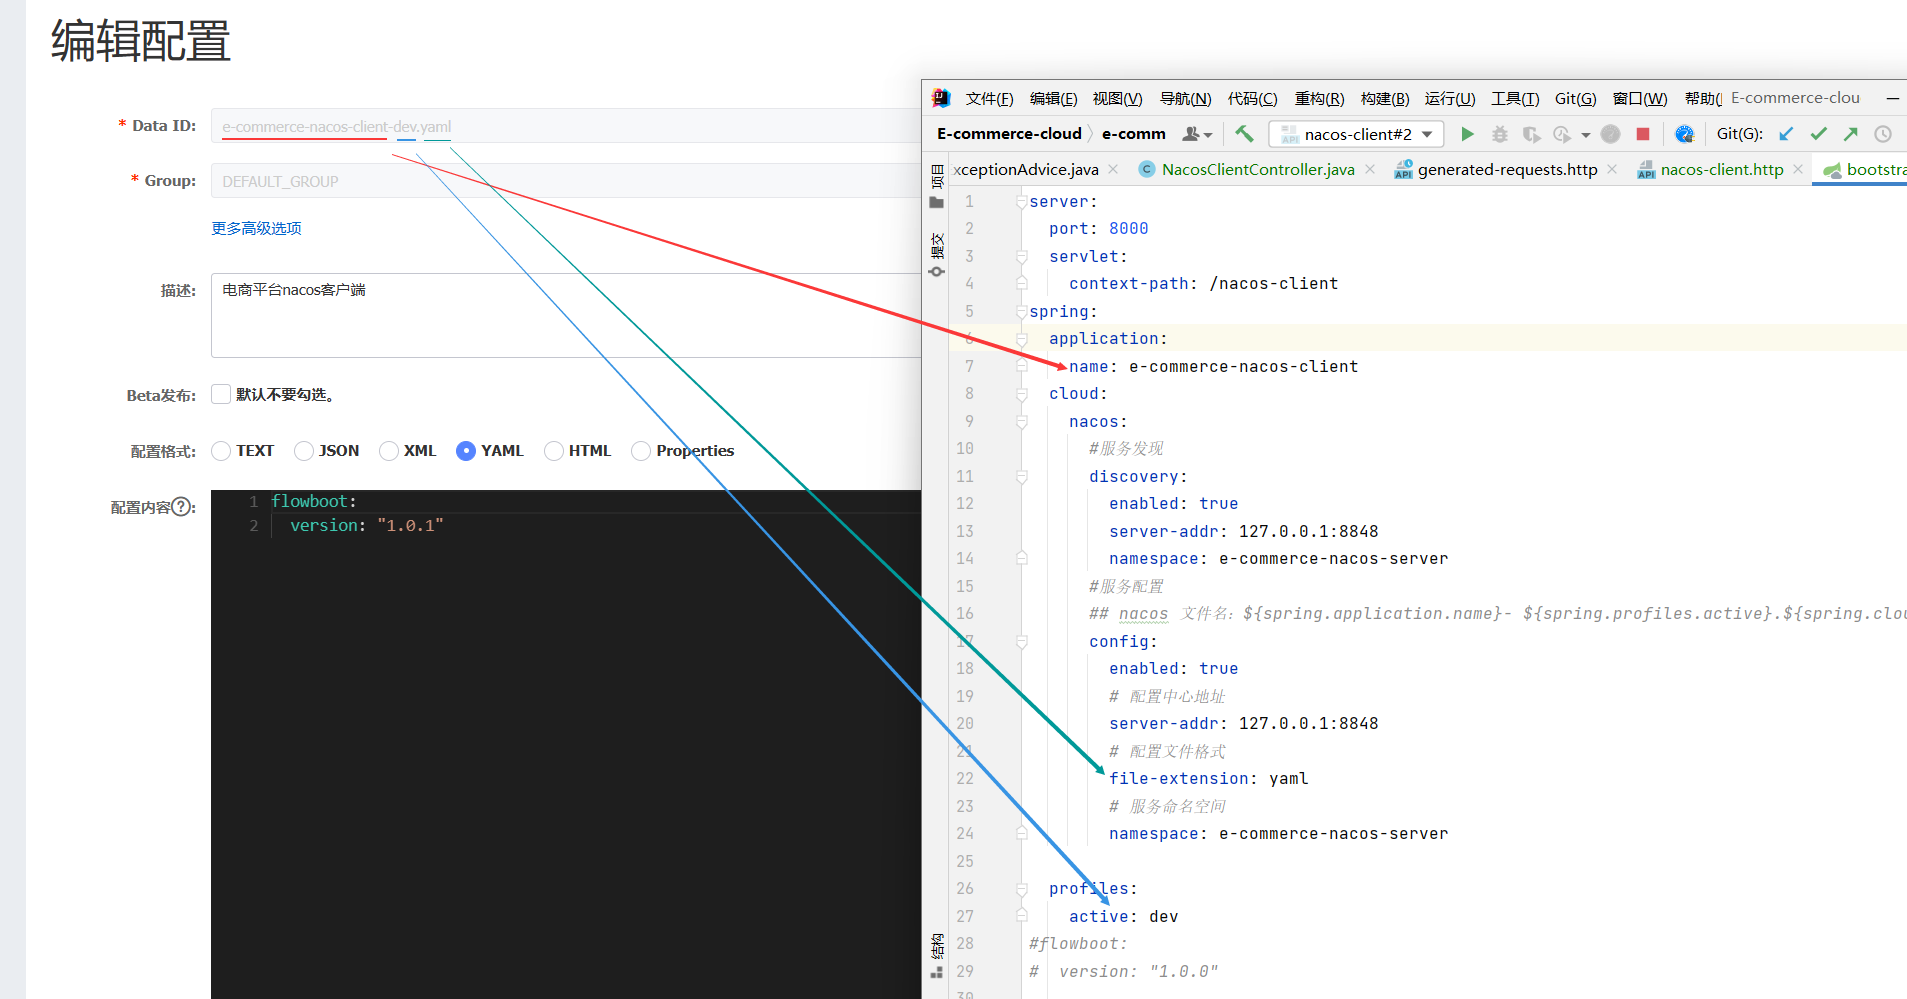
Task: Click the help question mark next to 配置内容
Action: (x=182, y=507)
